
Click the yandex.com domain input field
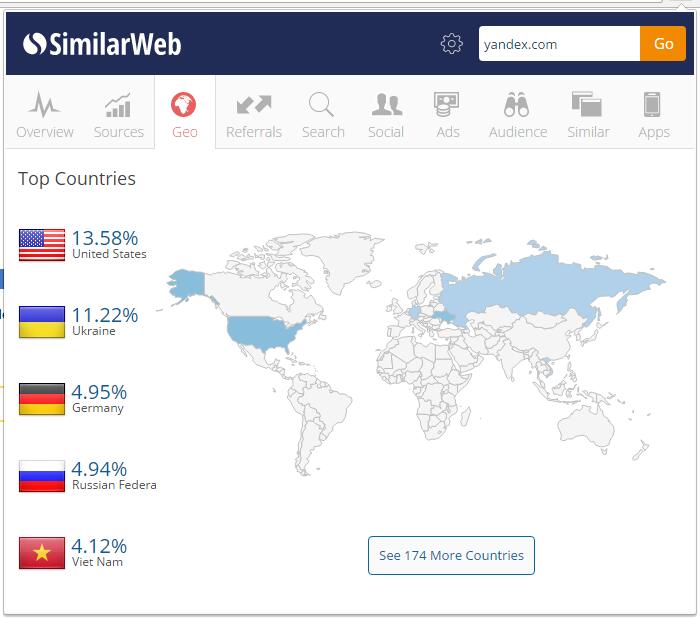tap(558, 44)
